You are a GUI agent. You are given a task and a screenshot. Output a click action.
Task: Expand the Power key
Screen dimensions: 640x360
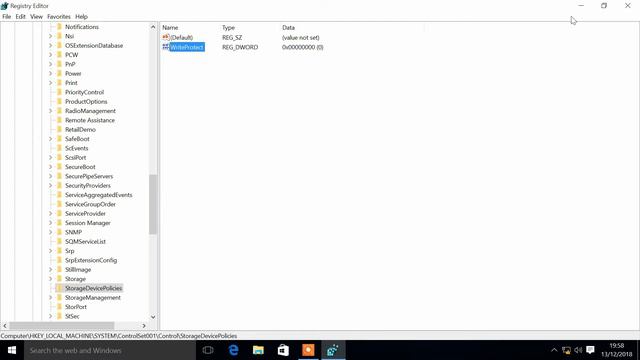51,74
